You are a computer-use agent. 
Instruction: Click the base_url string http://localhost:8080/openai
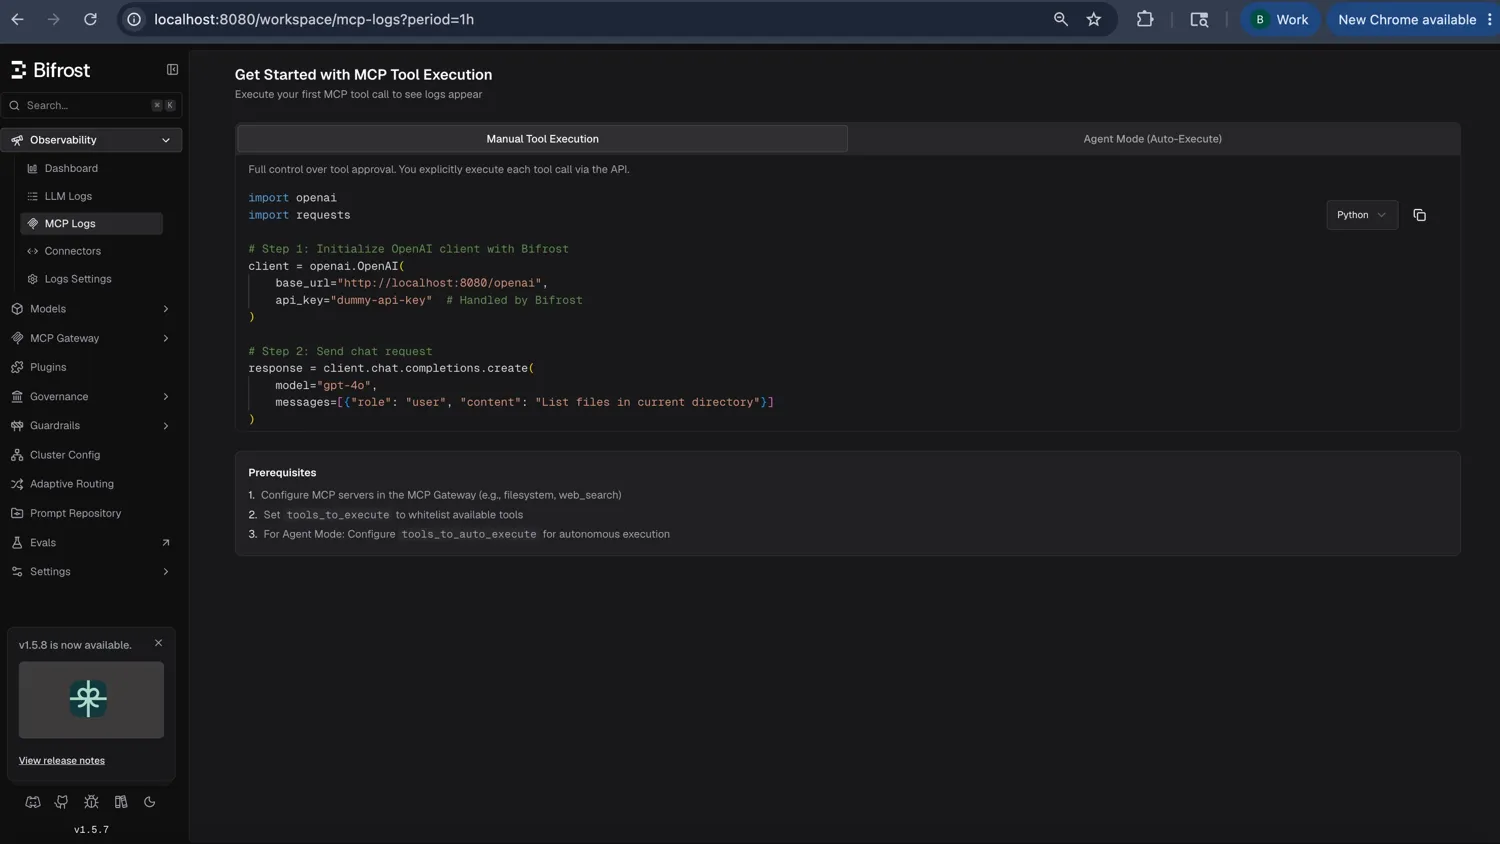(439, 283)
